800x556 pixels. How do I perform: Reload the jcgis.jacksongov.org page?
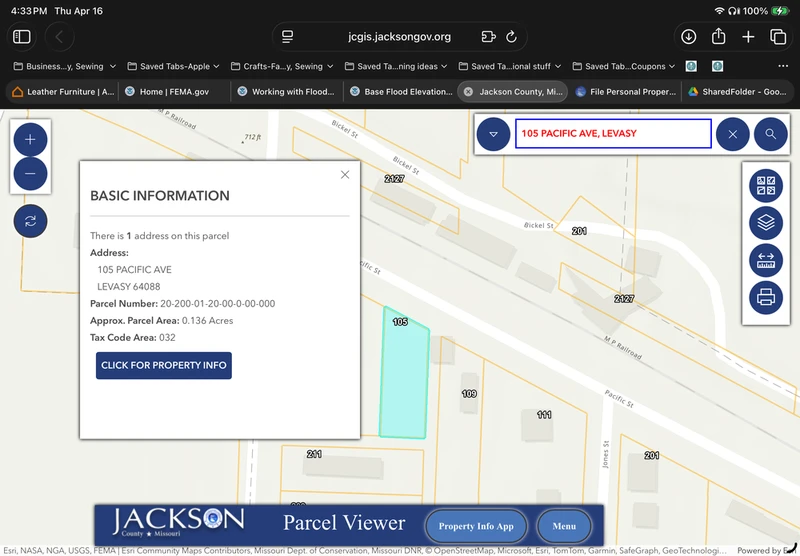(511, 37)
